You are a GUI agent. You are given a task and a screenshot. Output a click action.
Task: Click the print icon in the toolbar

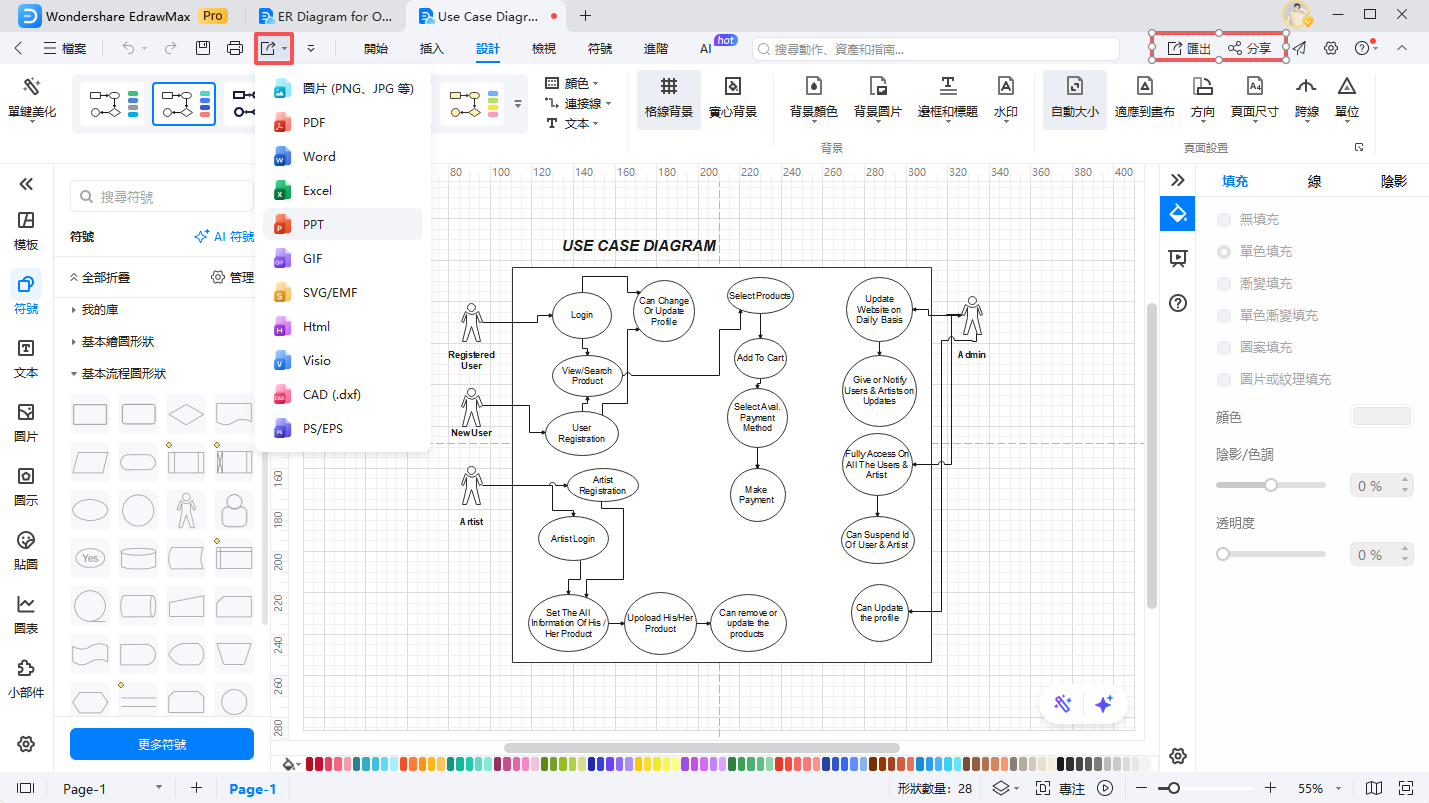point(235,48)
